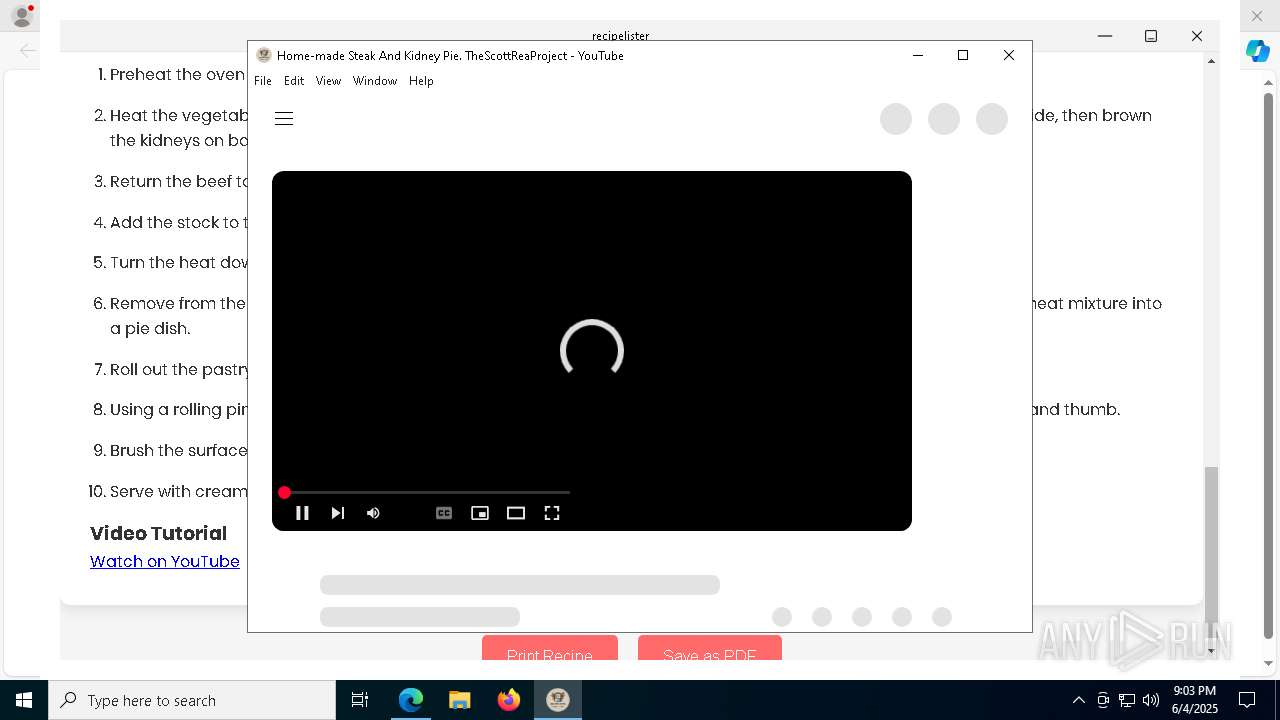Open the Window menu
This screenshot has height=720, width=1280.
tap(375, 81)
